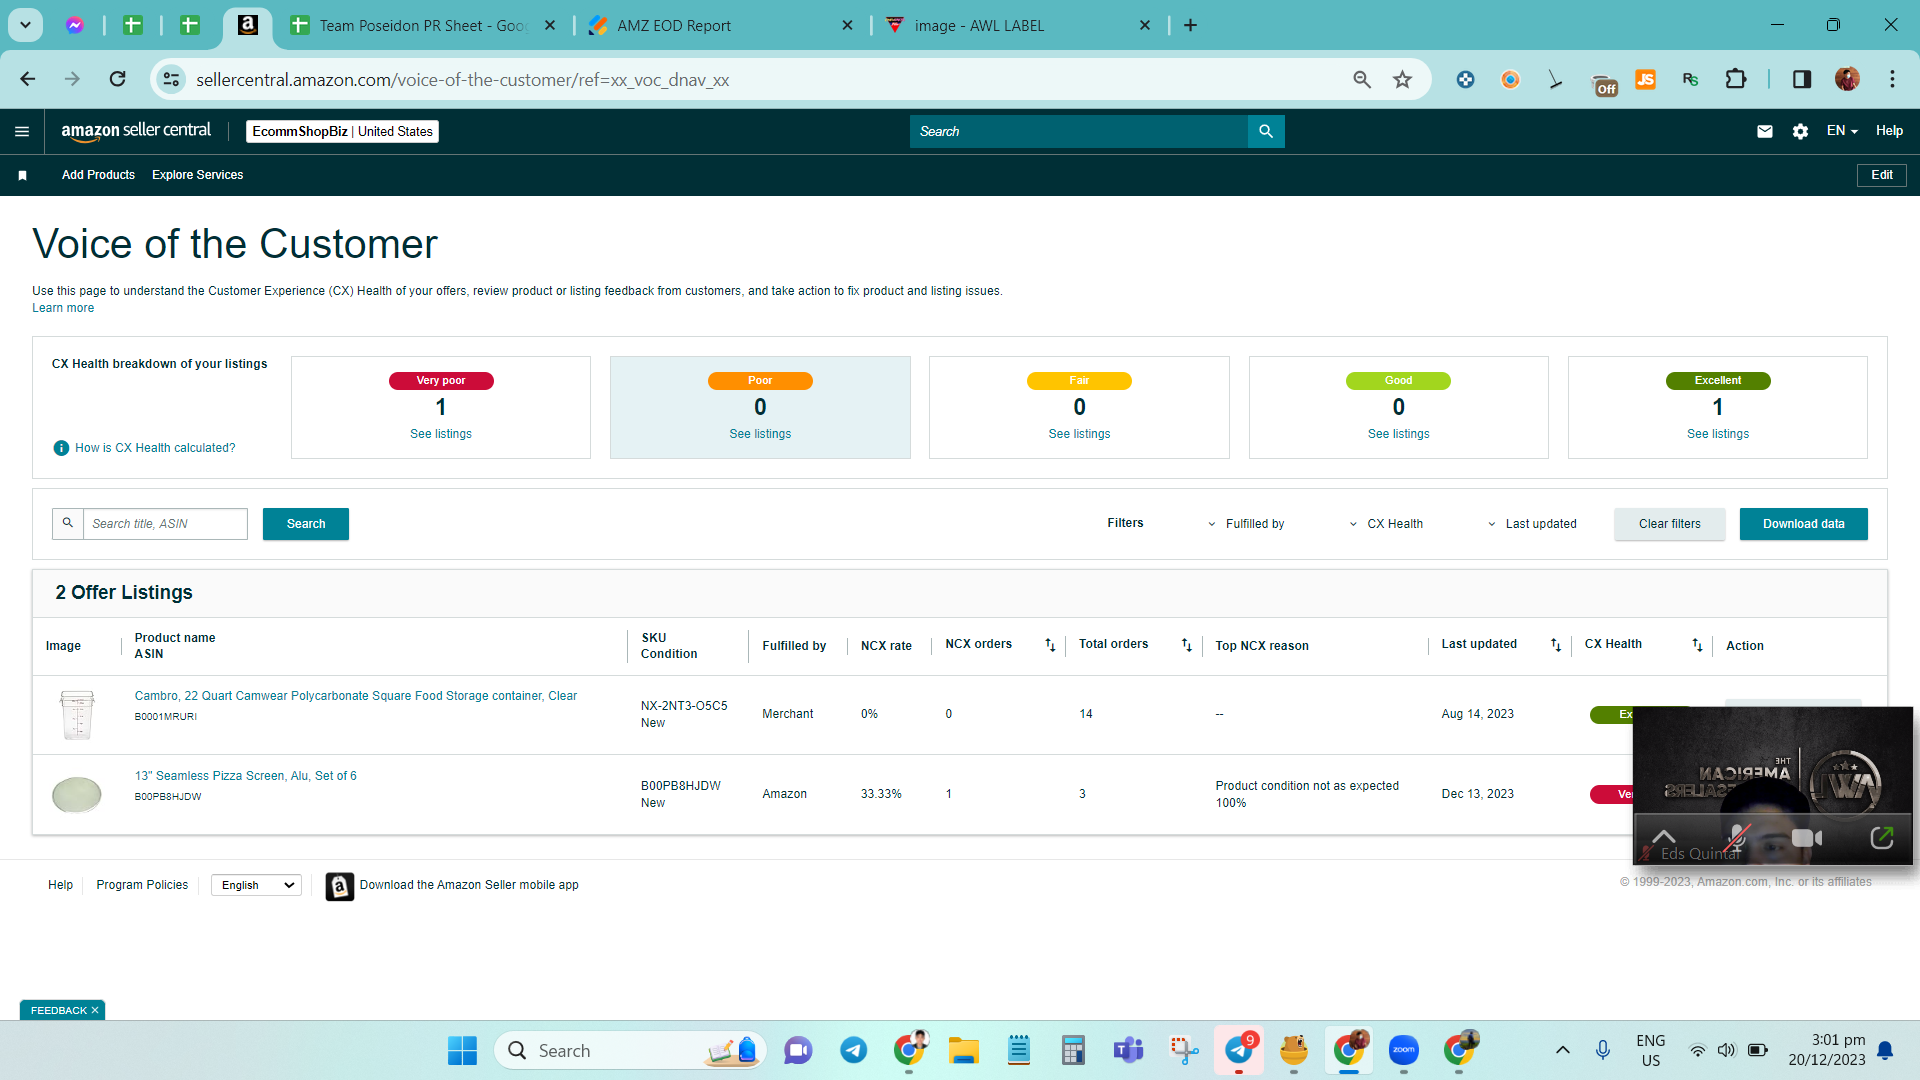This screenshot has width=1920, height=1080.
Task: Open the Cambro 22 Quart container listing
Action: tap(355, 696)
